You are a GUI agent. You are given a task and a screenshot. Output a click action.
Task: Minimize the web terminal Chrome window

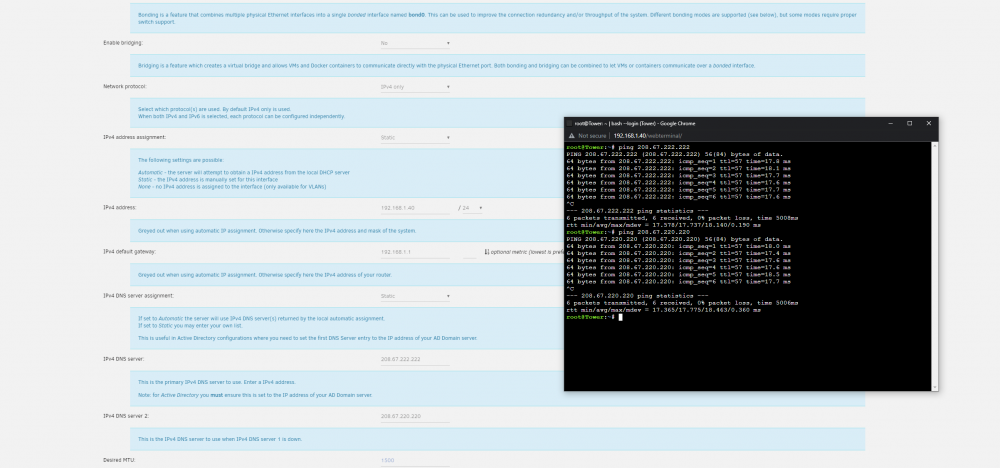click(x=890, y=123)
